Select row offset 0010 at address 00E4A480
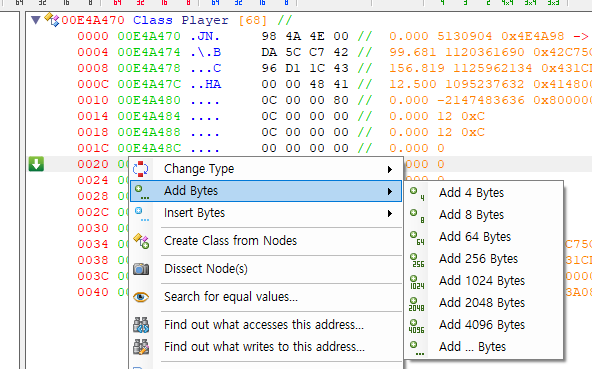This screenshot has width=592, height=369. (x=93, y=100)
